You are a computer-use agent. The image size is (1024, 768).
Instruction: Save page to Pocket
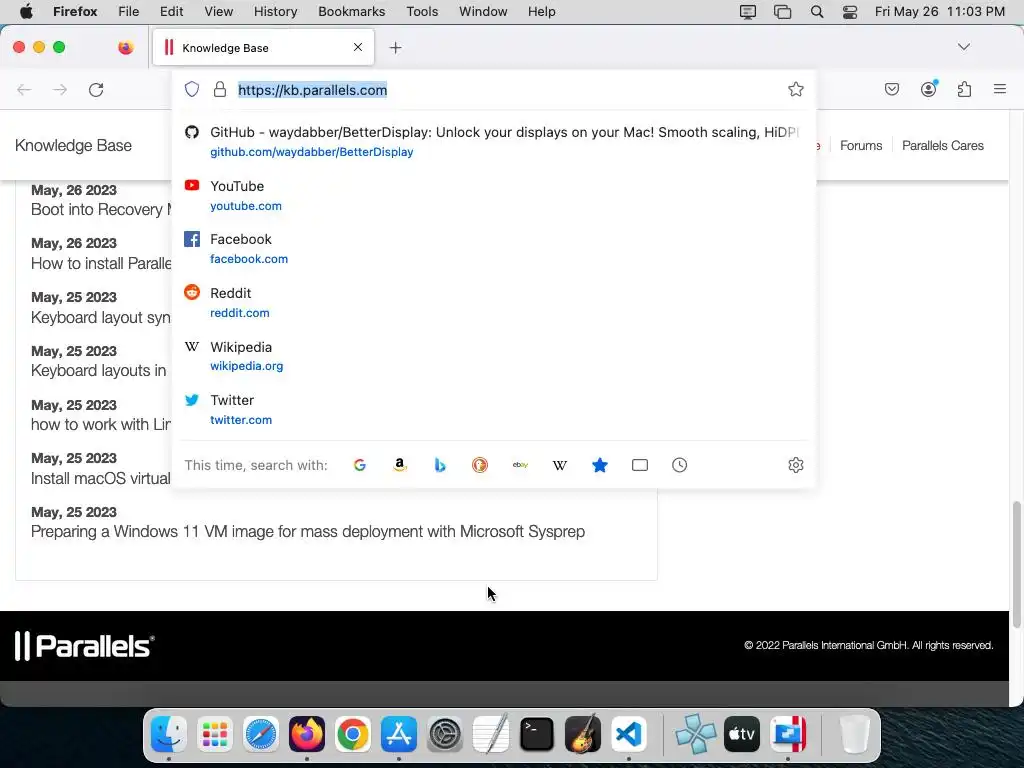click(x=891, y=89)
